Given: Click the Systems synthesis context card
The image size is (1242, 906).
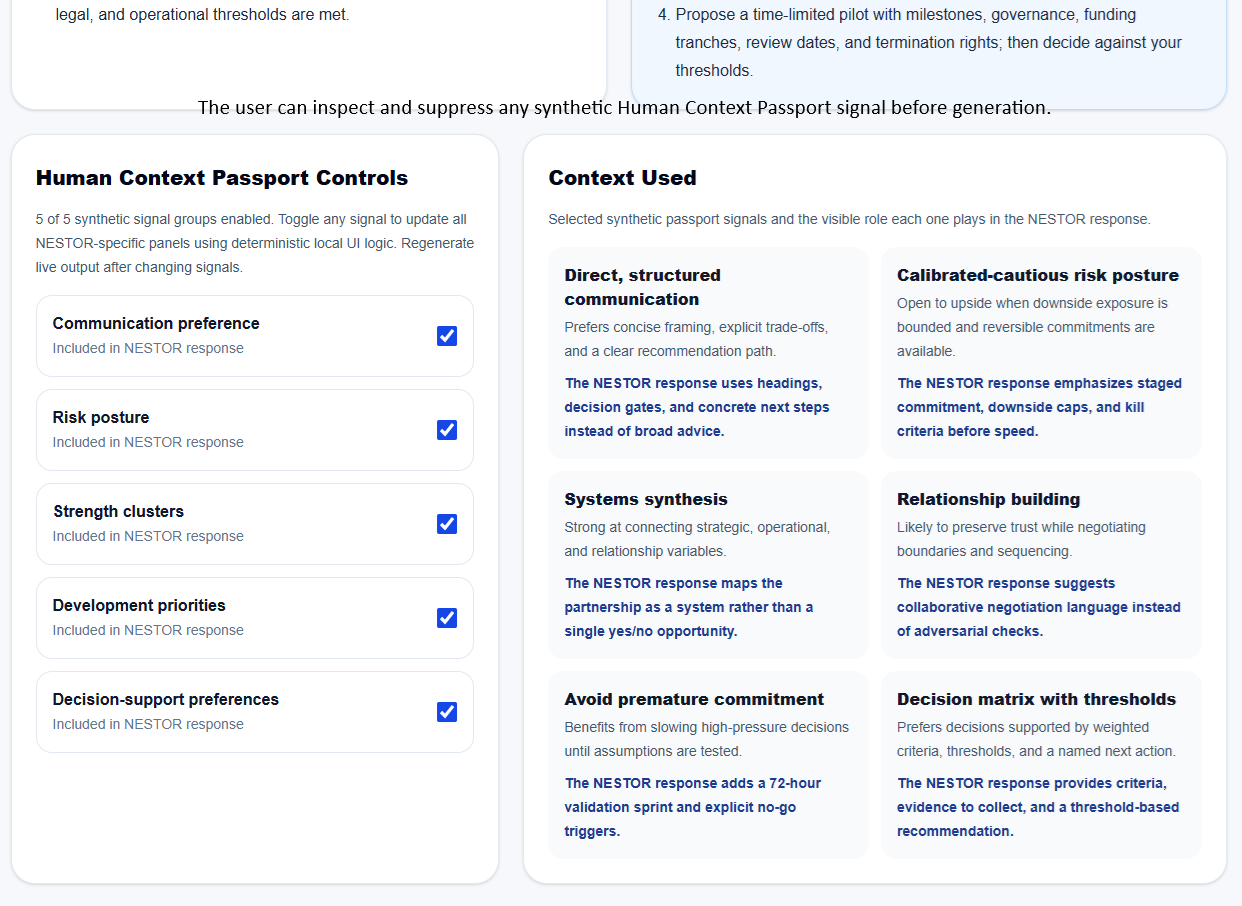Looking at the screenshot, I should tap(708, 565).
